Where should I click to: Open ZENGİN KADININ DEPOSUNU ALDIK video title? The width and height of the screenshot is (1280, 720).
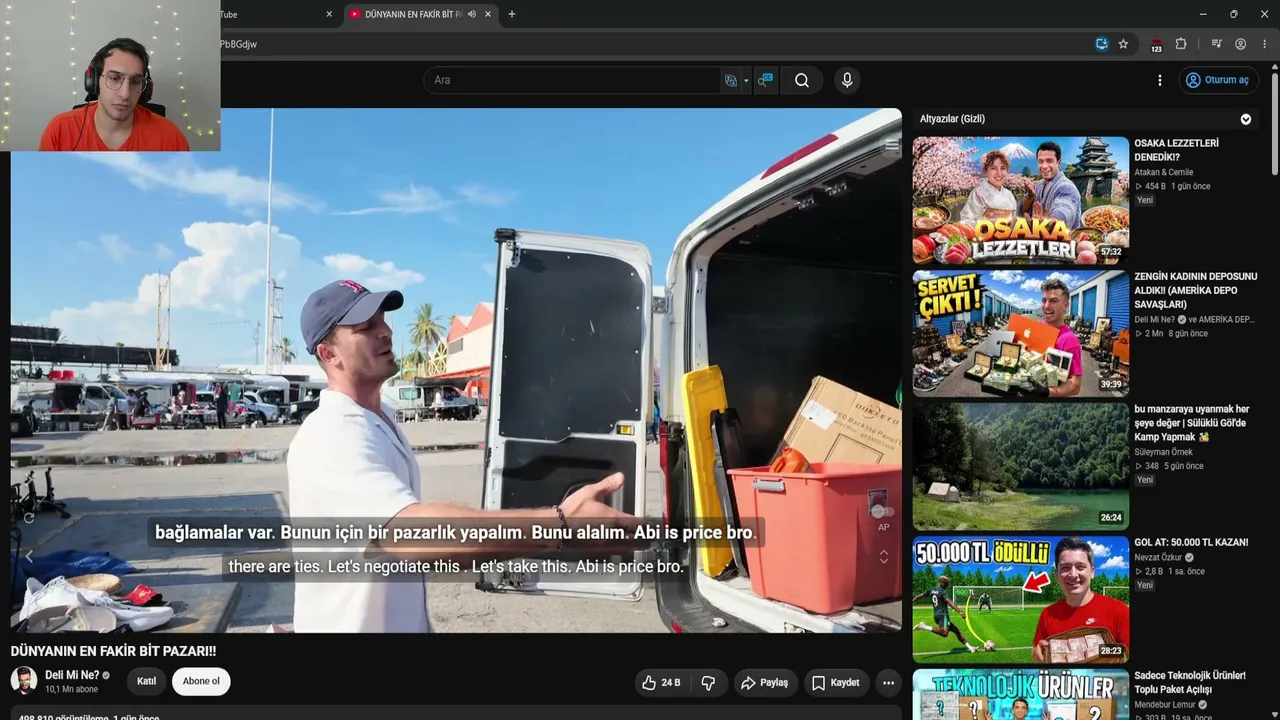1196,290
